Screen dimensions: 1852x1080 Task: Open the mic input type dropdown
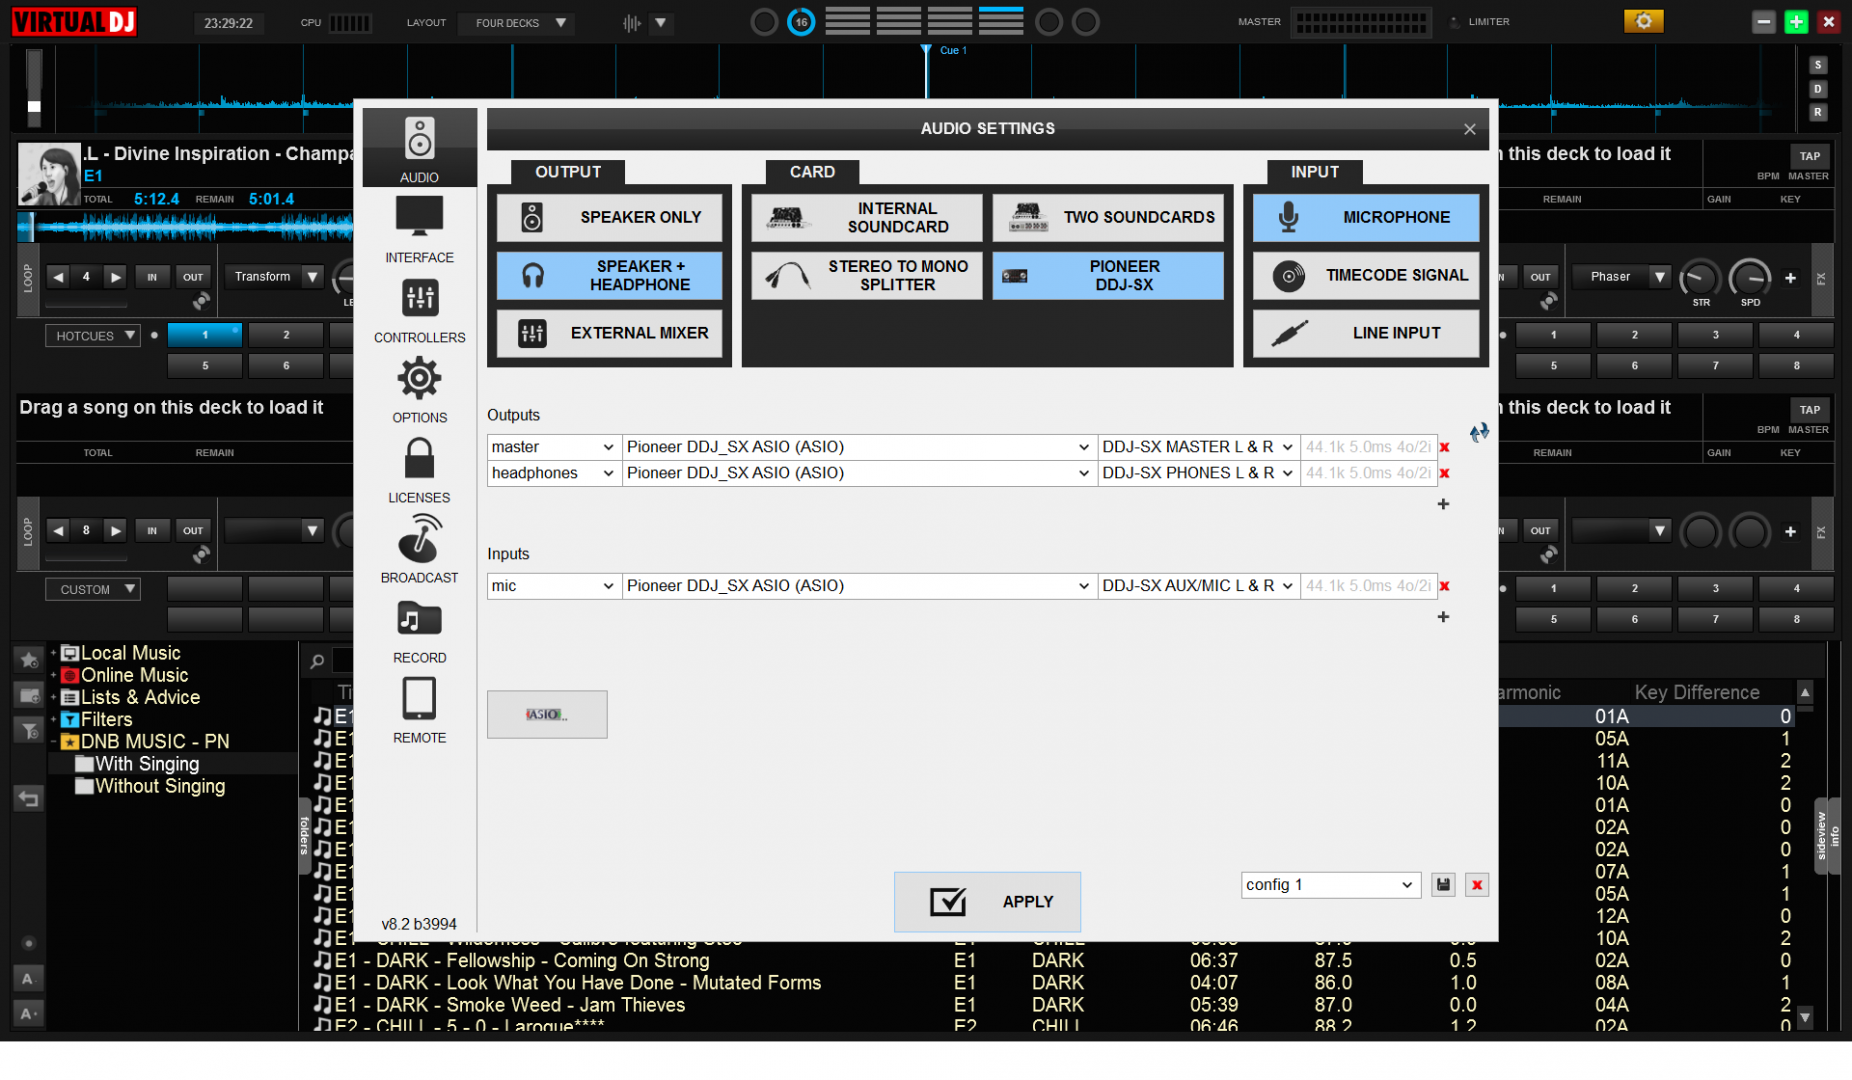pyautogui.click(x=554, y=586)
